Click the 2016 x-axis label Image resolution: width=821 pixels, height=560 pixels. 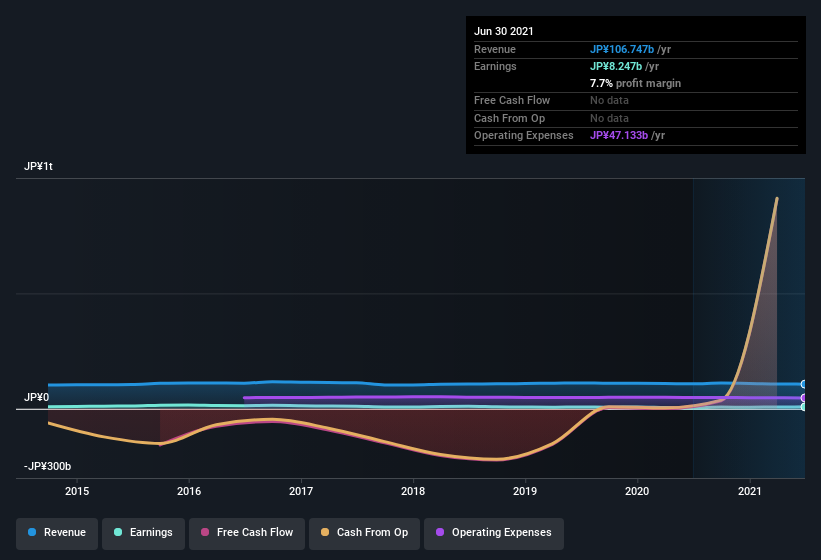click(x=189, y=491)
